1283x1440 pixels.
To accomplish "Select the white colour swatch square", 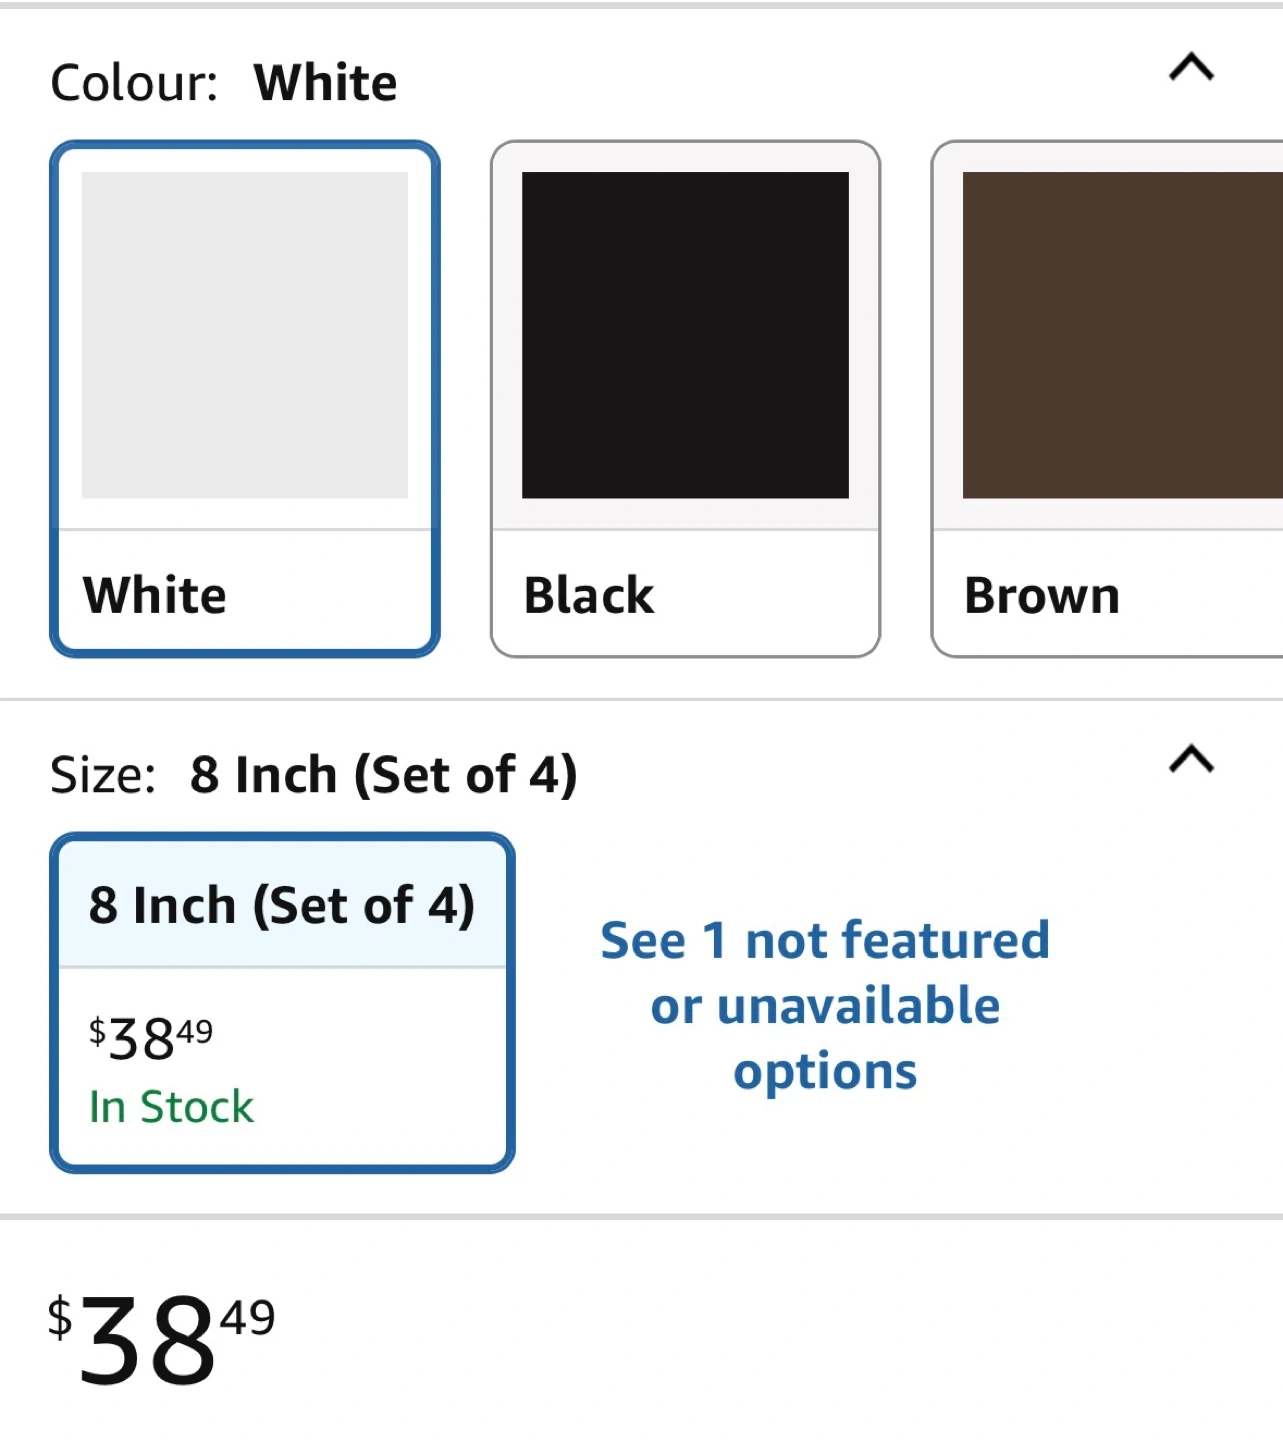I will tap(245, 335).
